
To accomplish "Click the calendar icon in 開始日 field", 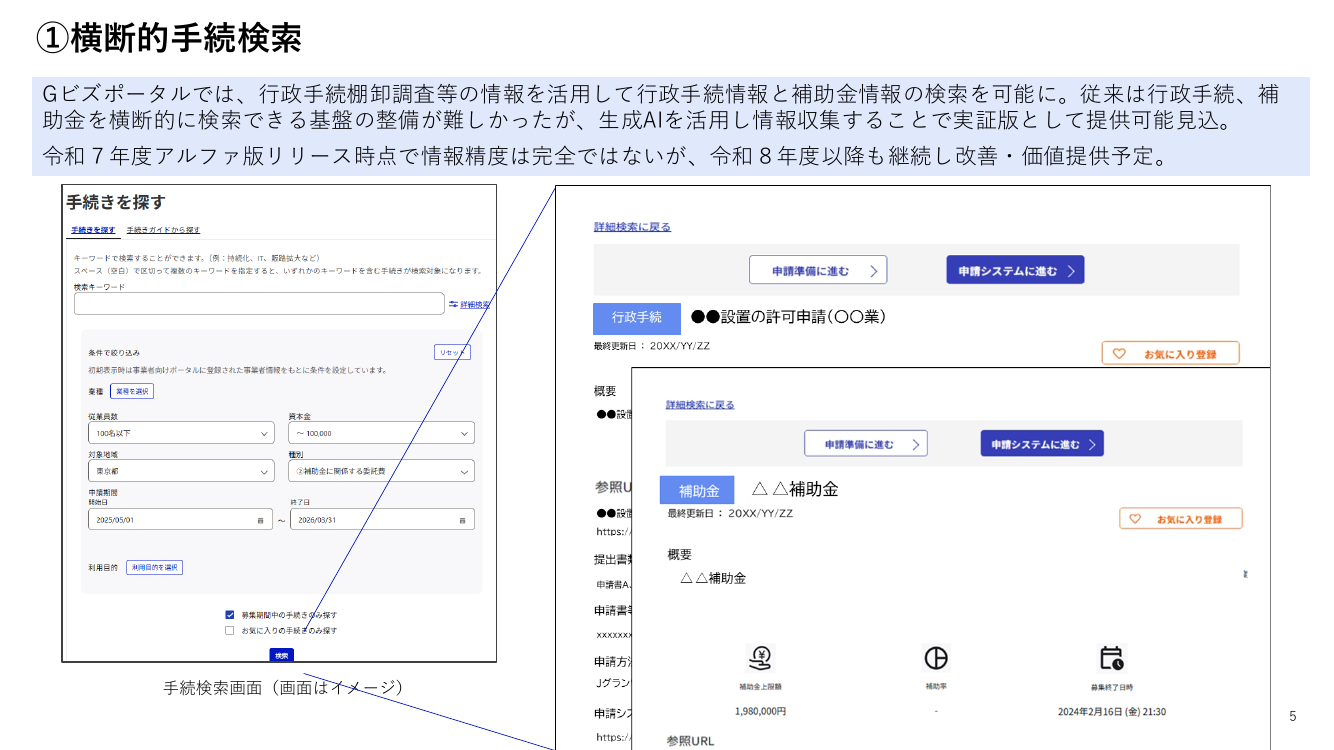I will pyautogui.click(x=260, y=520).
